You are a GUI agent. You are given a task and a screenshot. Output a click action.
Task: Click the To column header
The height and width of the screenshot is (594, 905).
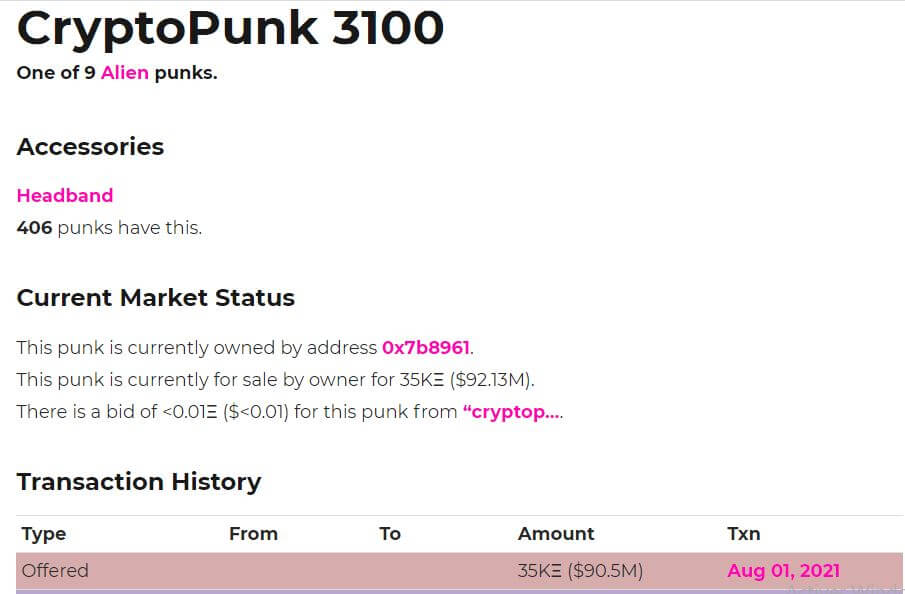pyautogui.click(x=389, y=533)
